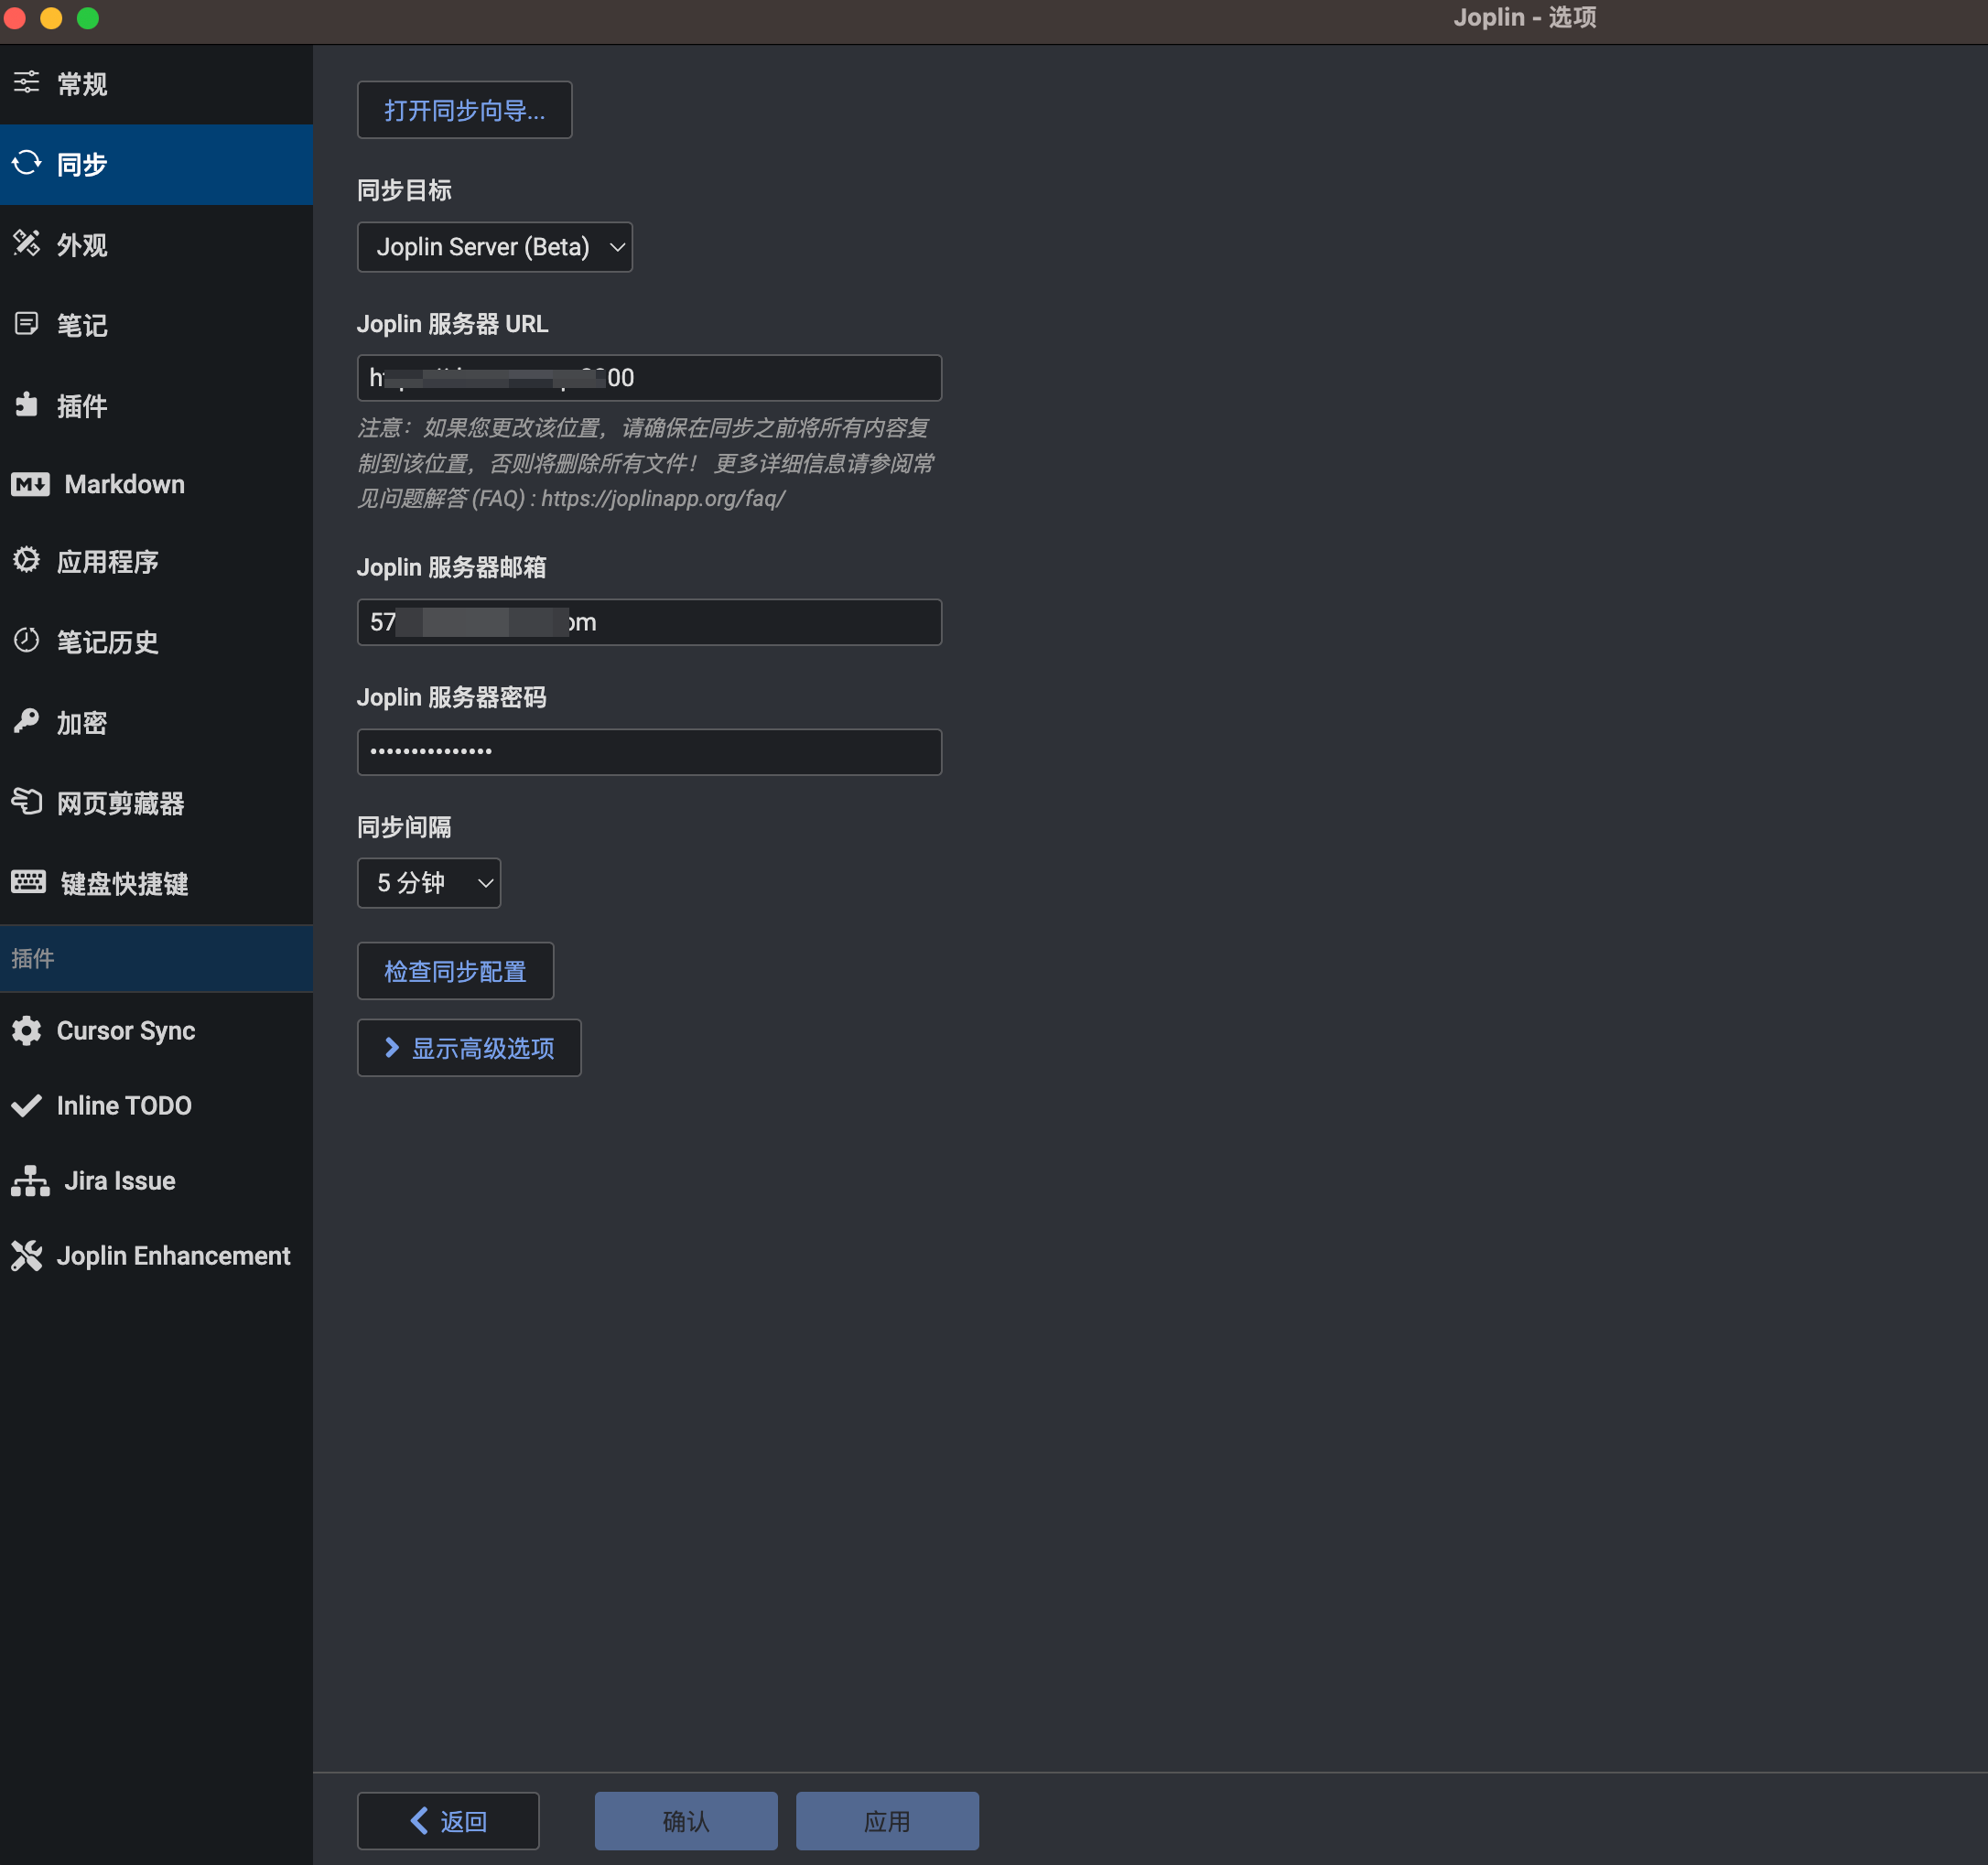Screen dimensions: 1988x1865
Task: Click the web clipper icon beside 网页剪藏器
Action: click(x=27, y=802)
